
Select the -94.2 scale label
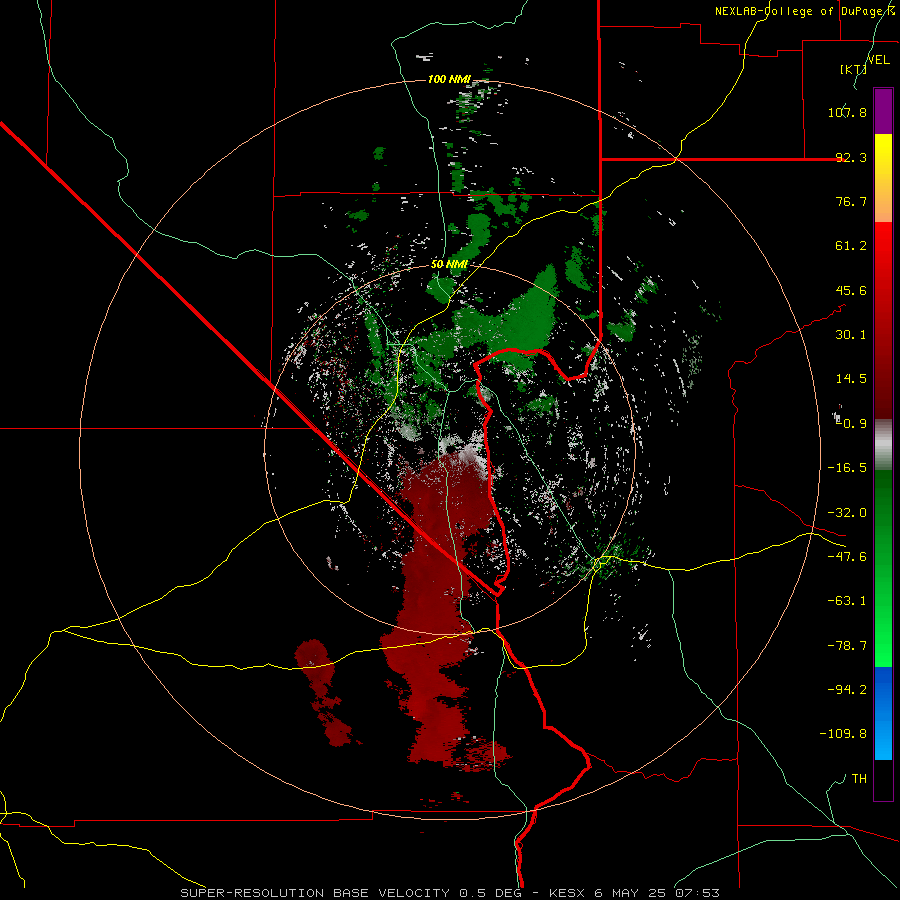(847, 689)
